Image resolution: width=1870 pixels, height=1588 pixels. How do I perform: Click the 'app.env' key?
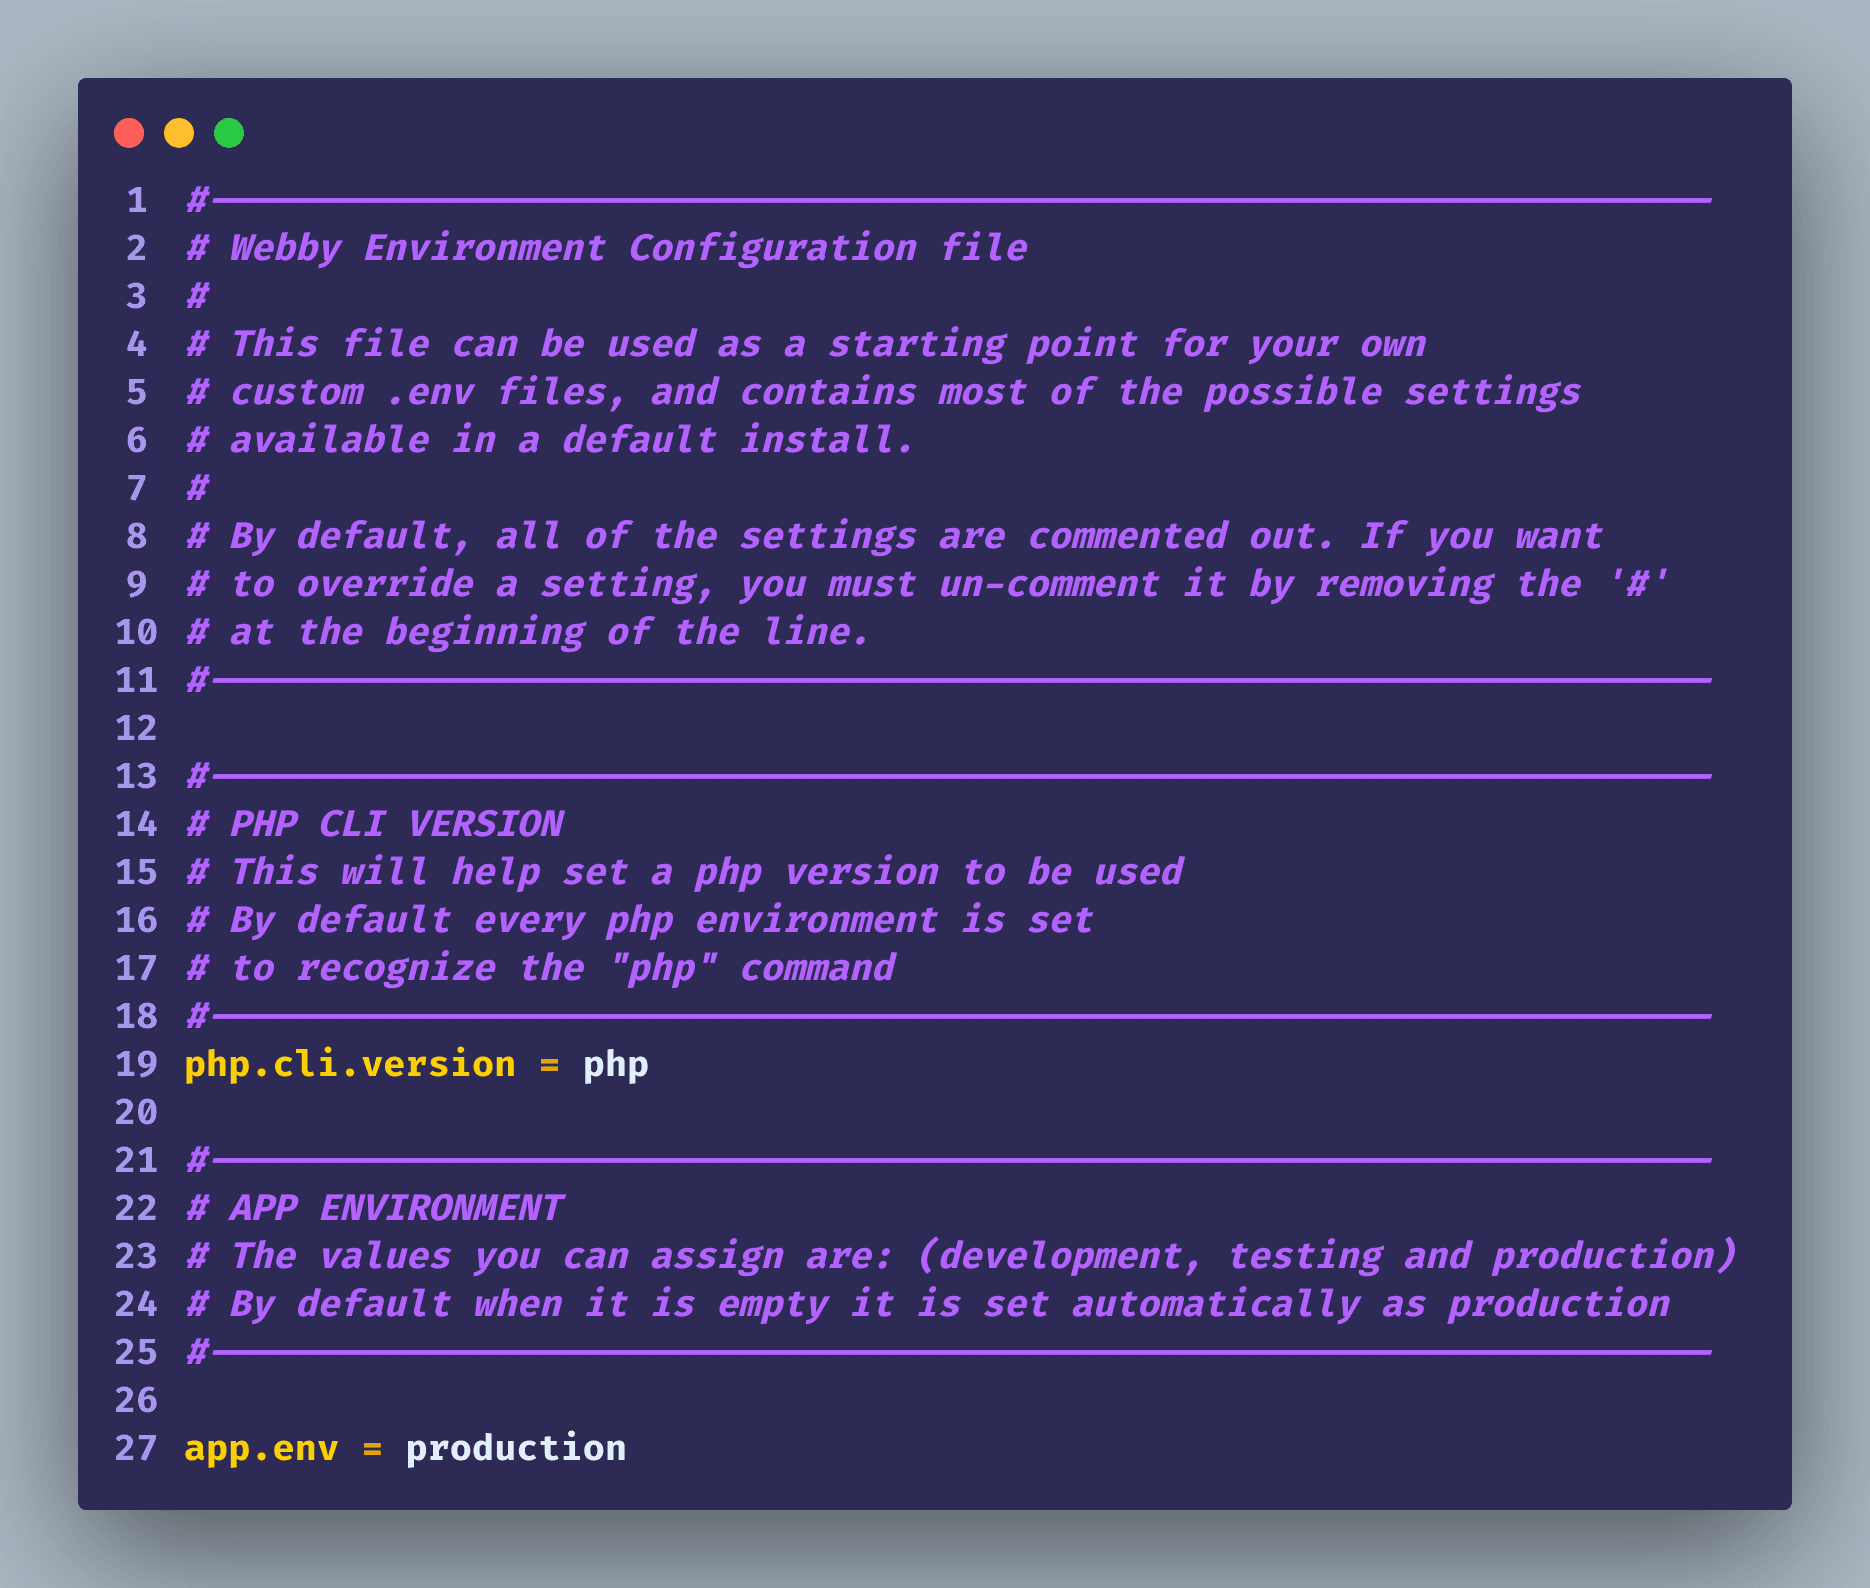tap(262, 1449)
